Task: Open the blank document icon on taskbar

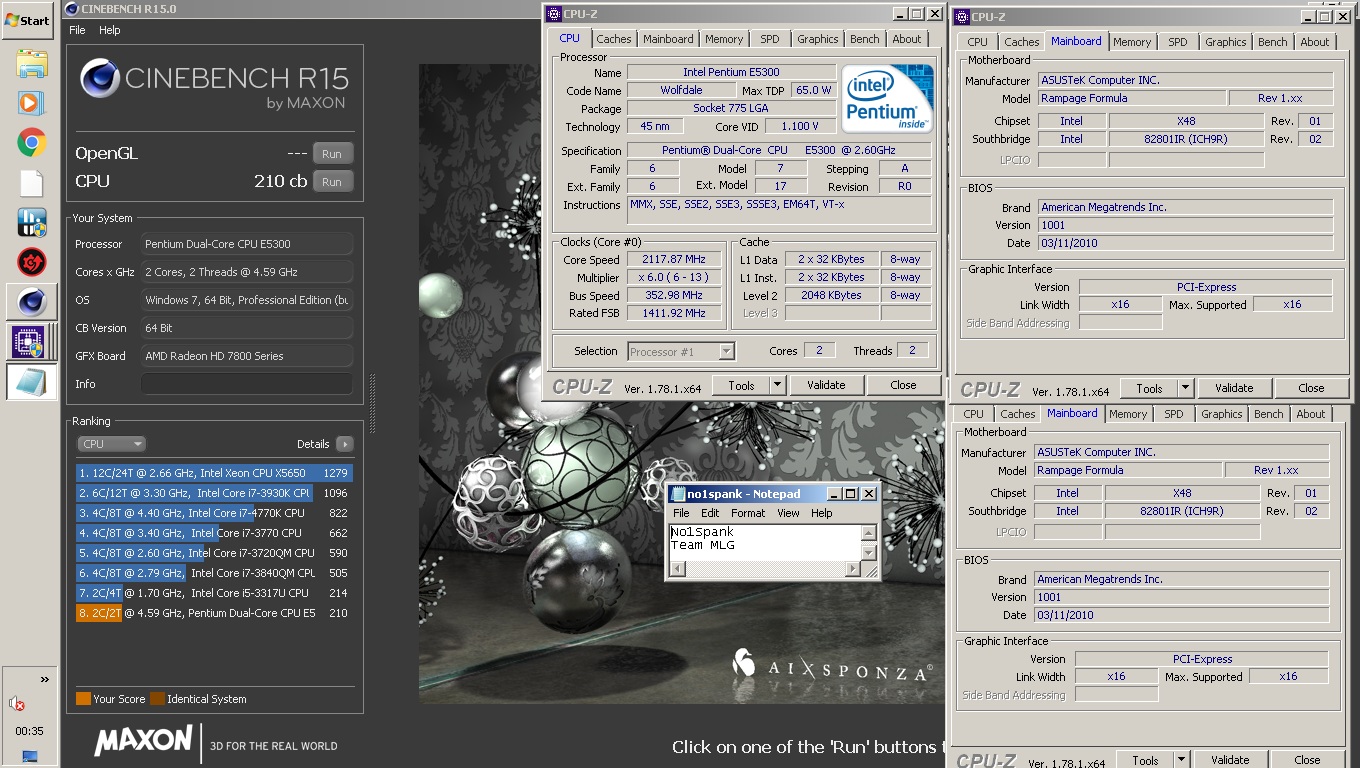Action: (31, 183)
